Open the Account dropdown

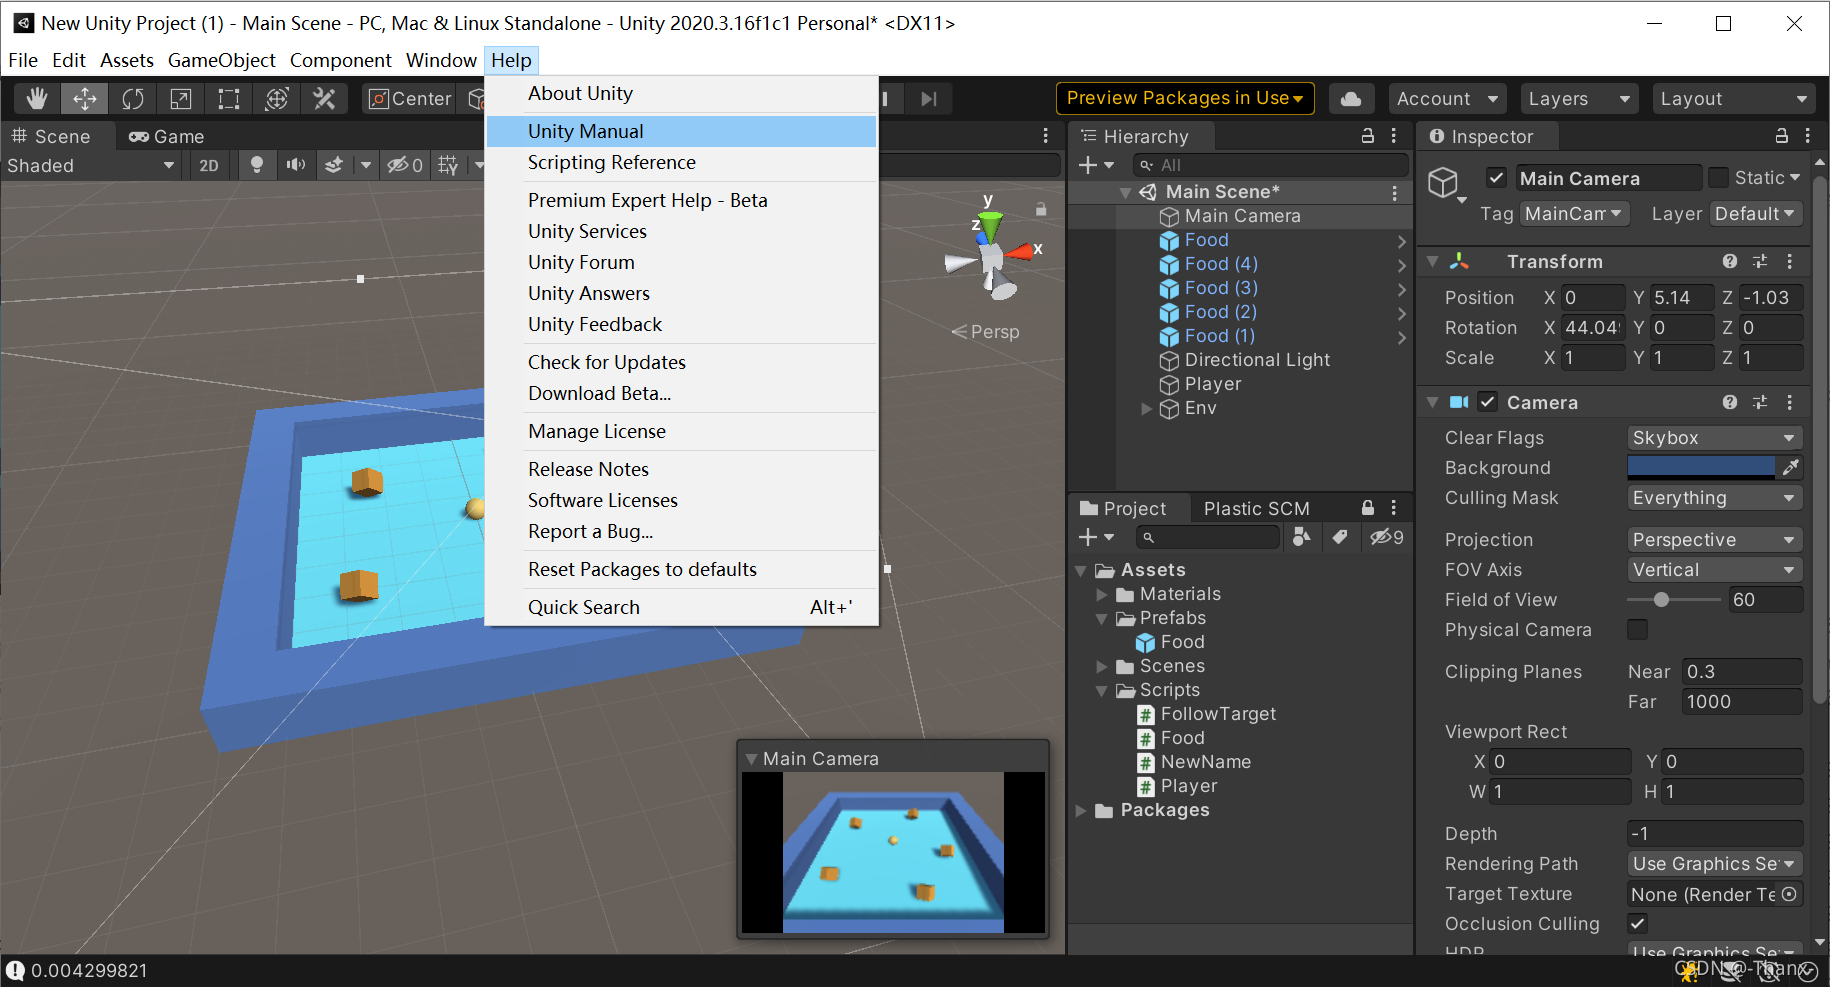tap(1448, 98)
